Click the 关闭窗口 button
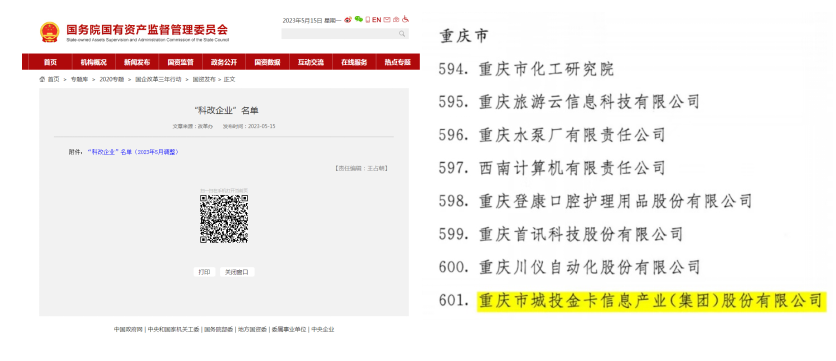The width and height of the screenshot is (836, 361). click(237, 272)
